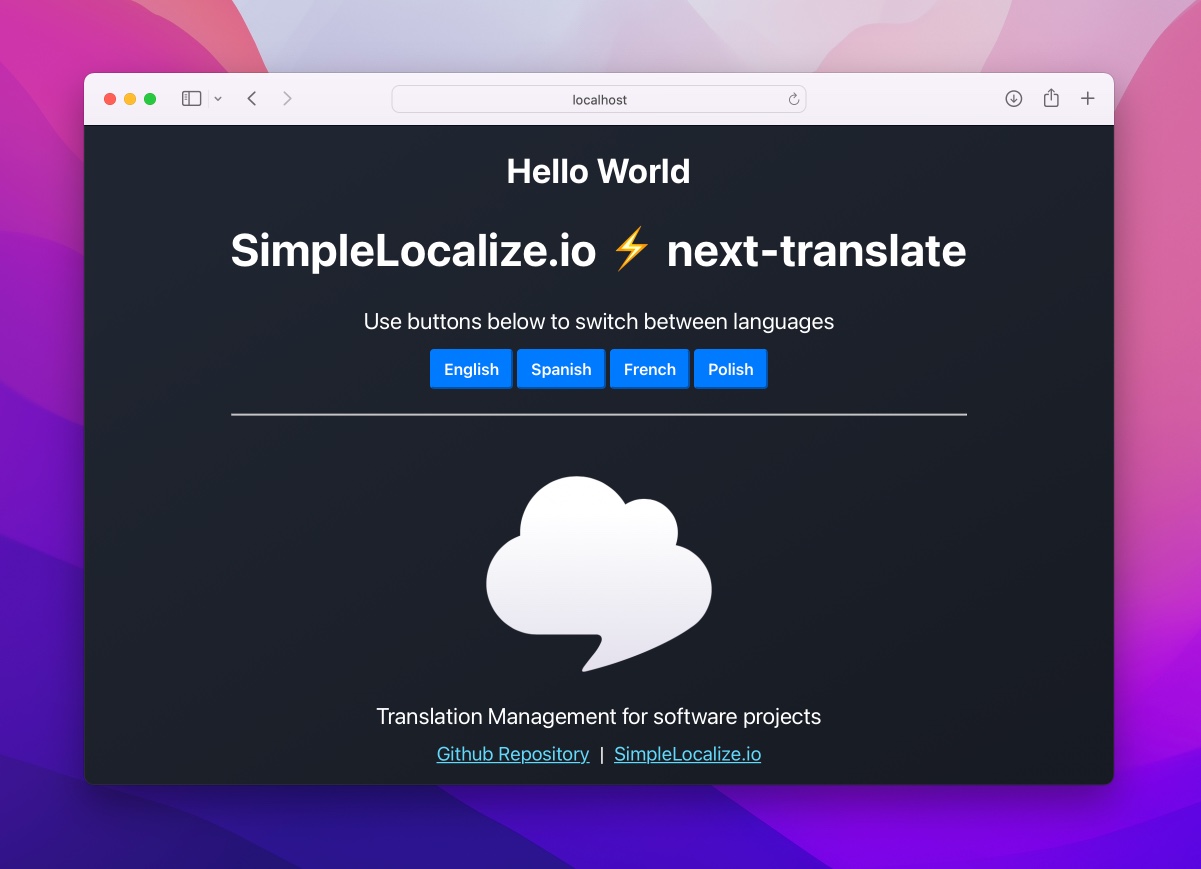Open the SimpleLocalize.io footer link
The width and height of the screenshot is (1201, 869).
tap(688, 754)
